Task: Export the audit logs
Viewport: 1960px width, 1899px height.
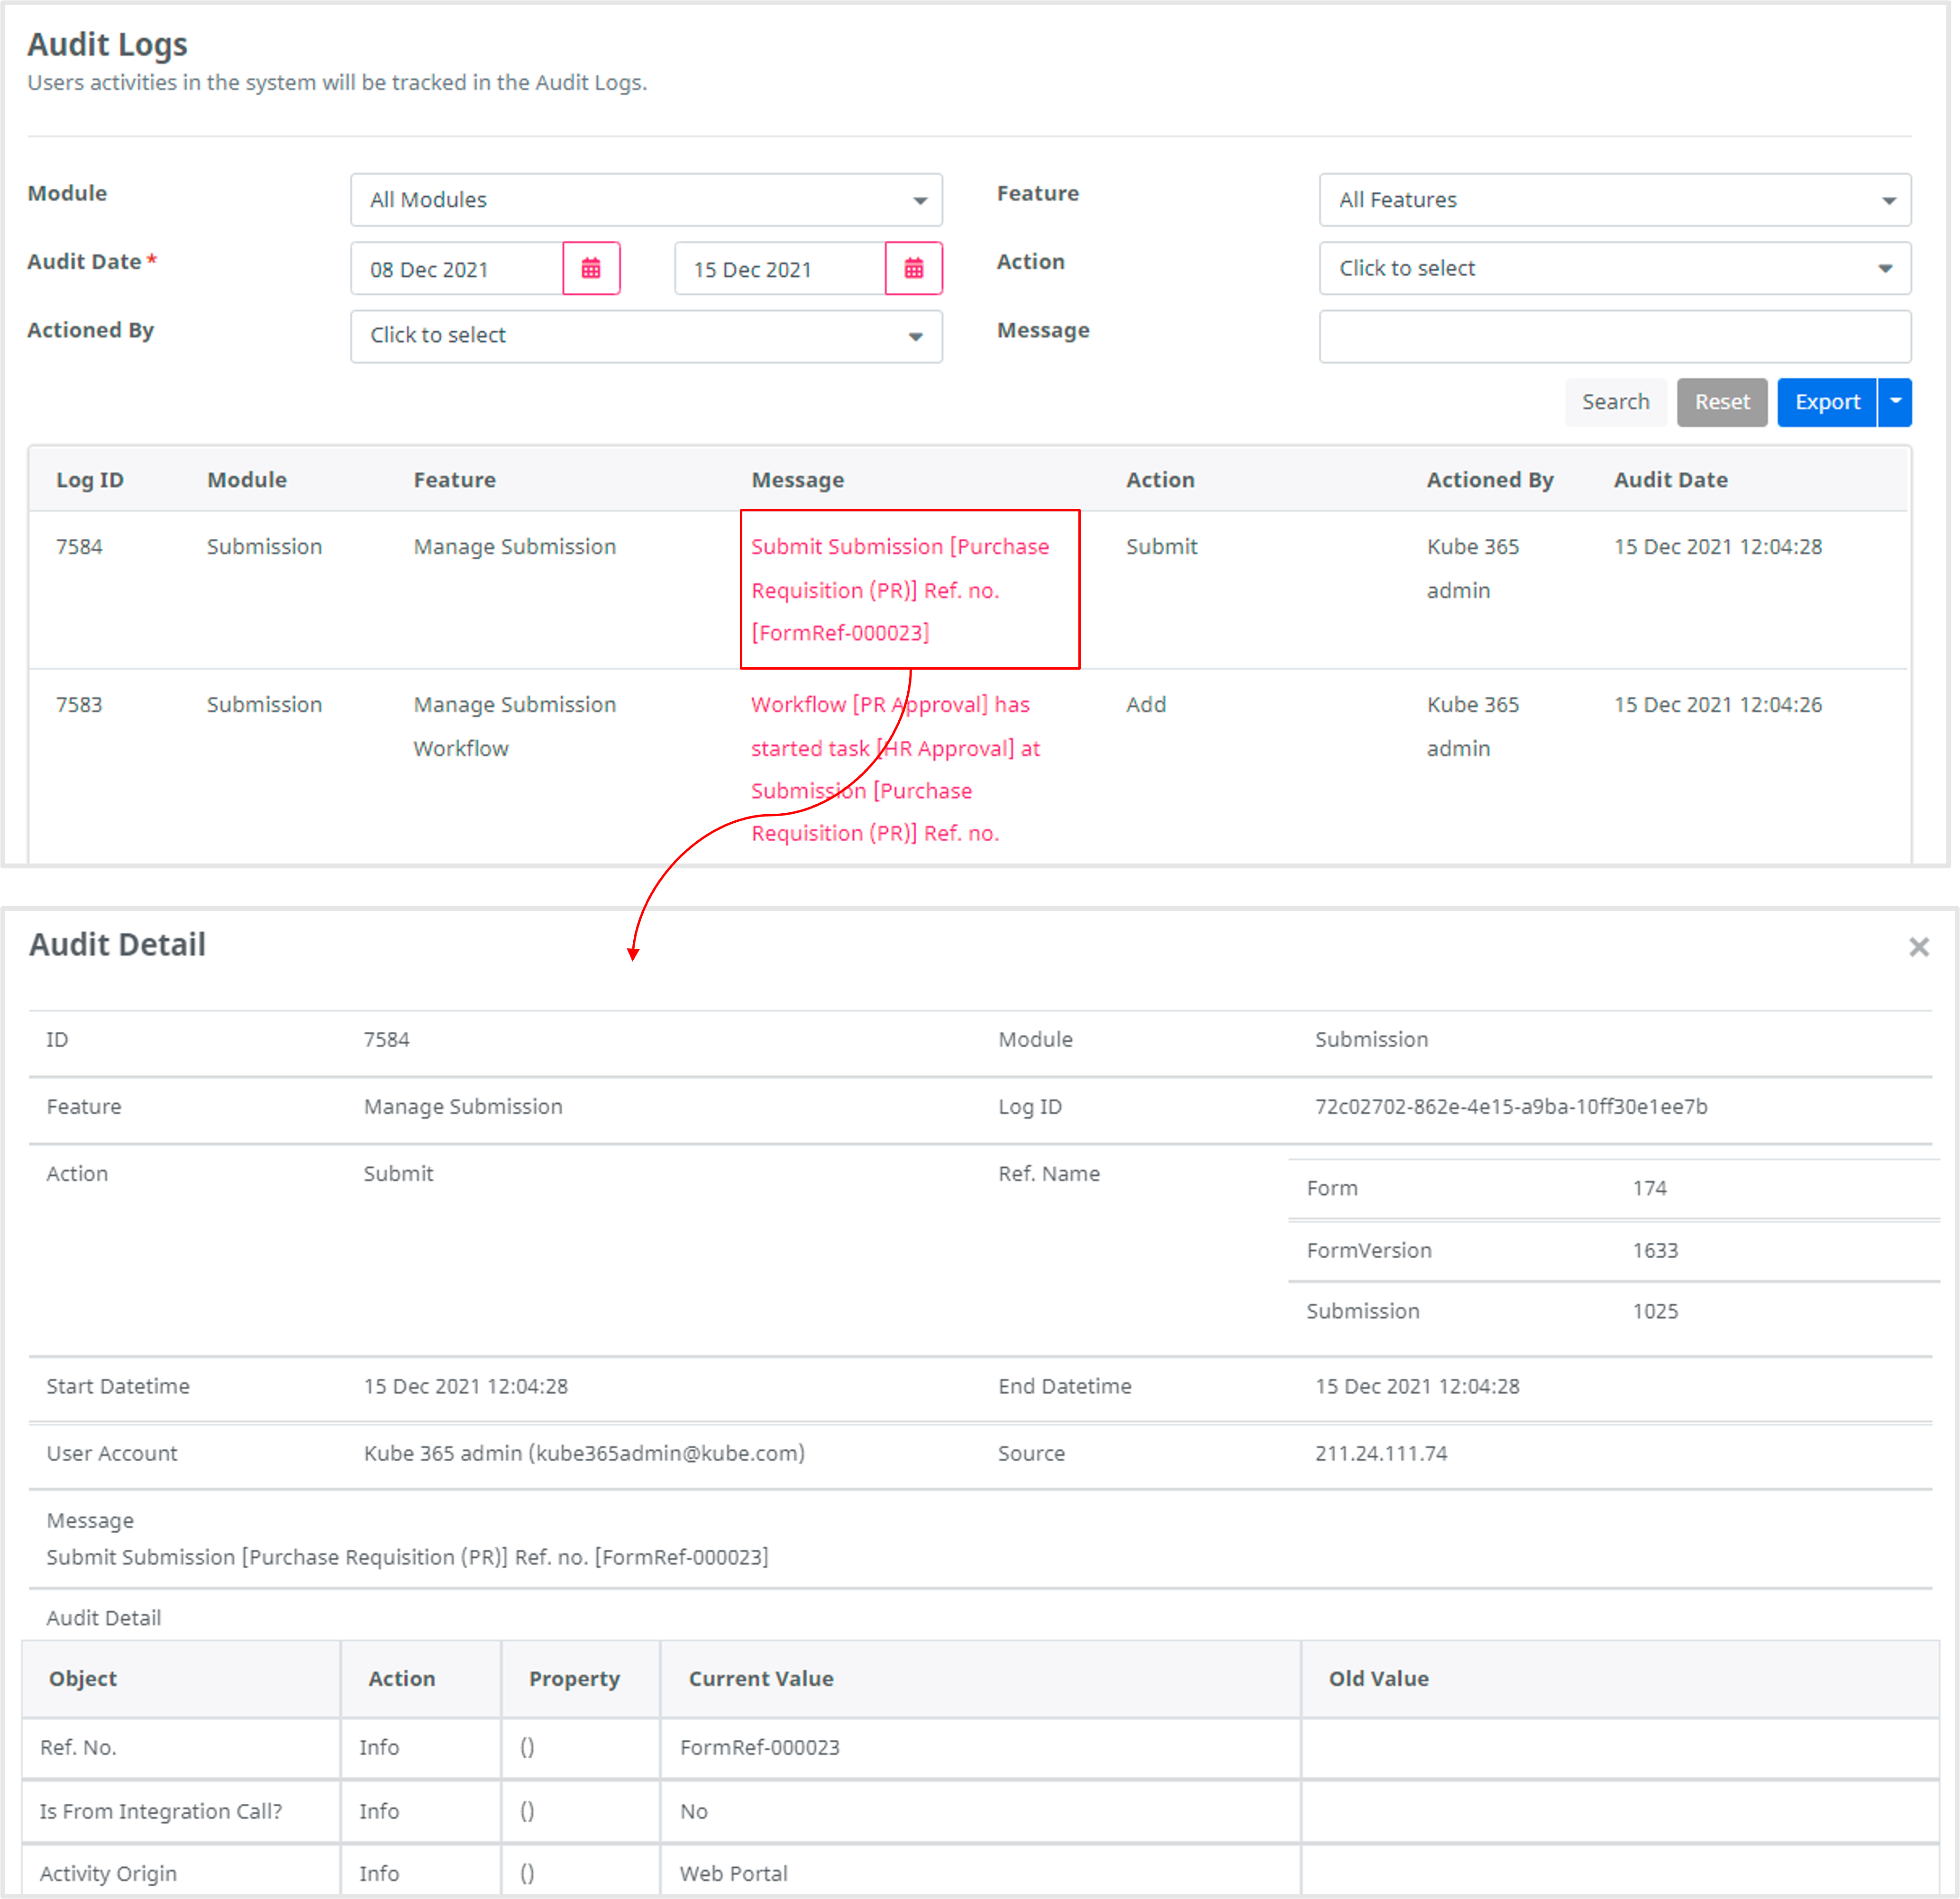Action: 1826,402
